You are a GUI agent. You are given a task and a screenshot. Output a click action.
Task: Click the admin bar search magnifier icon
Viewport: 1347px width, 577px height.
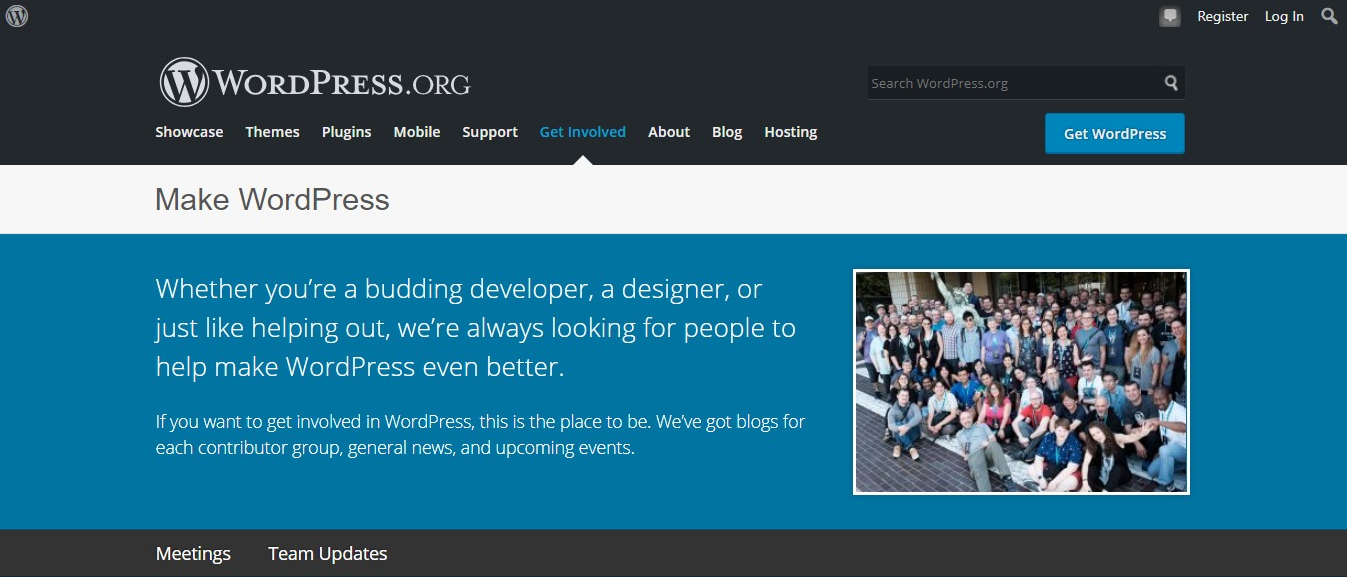pos(1329,16)
